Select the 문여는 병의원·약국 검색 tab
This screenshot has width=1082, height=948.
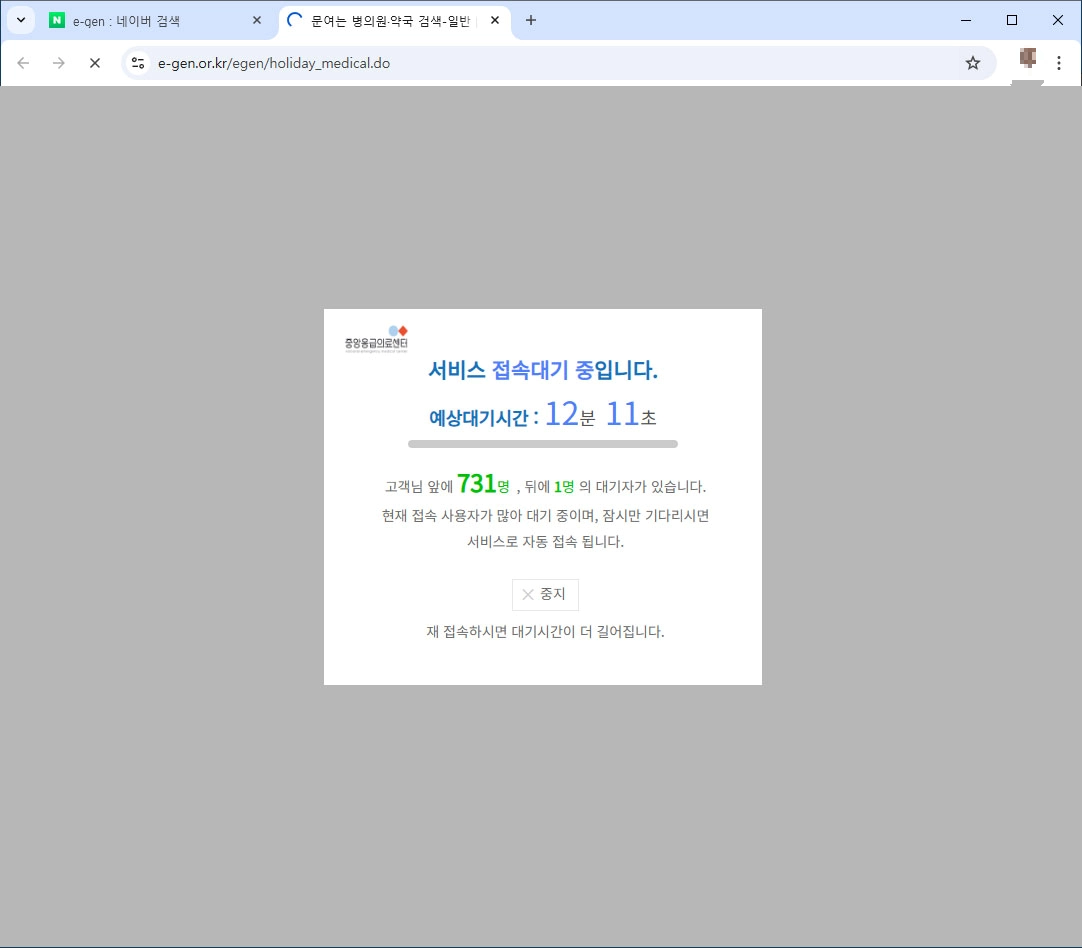pyautogui.click(x=390, y=20)
